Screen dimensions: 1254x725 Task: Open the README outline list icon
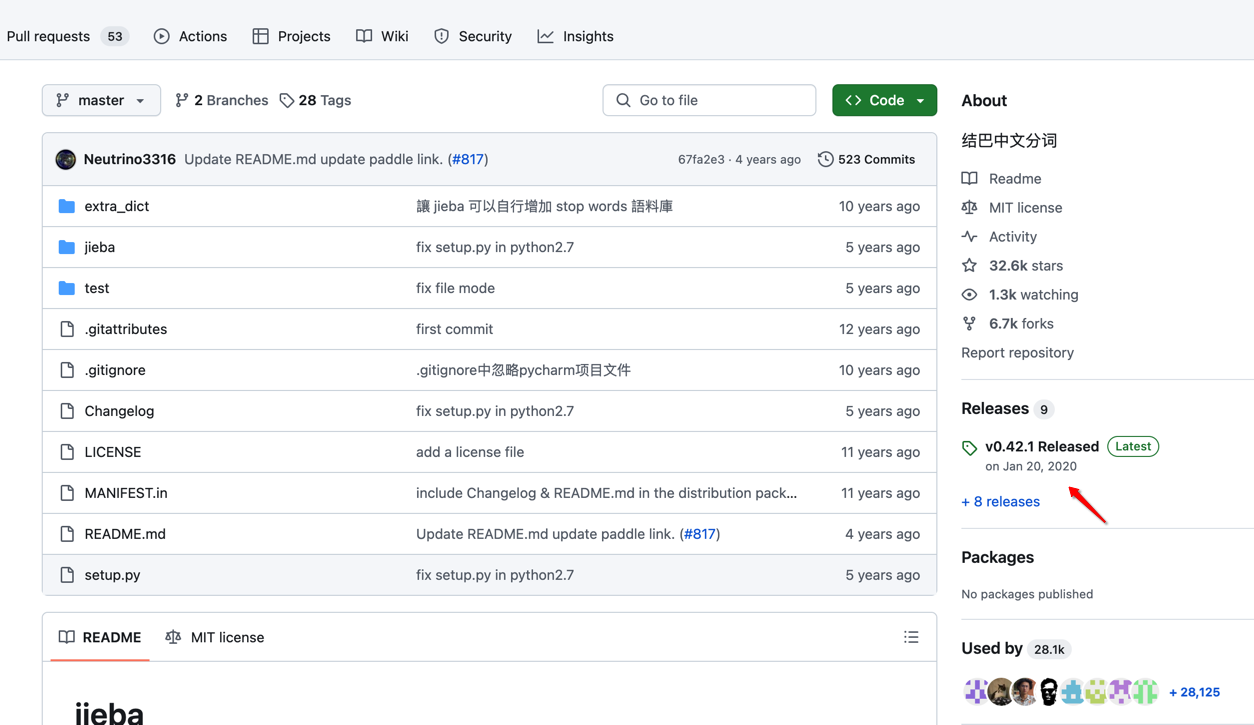[x=911, y=637]
